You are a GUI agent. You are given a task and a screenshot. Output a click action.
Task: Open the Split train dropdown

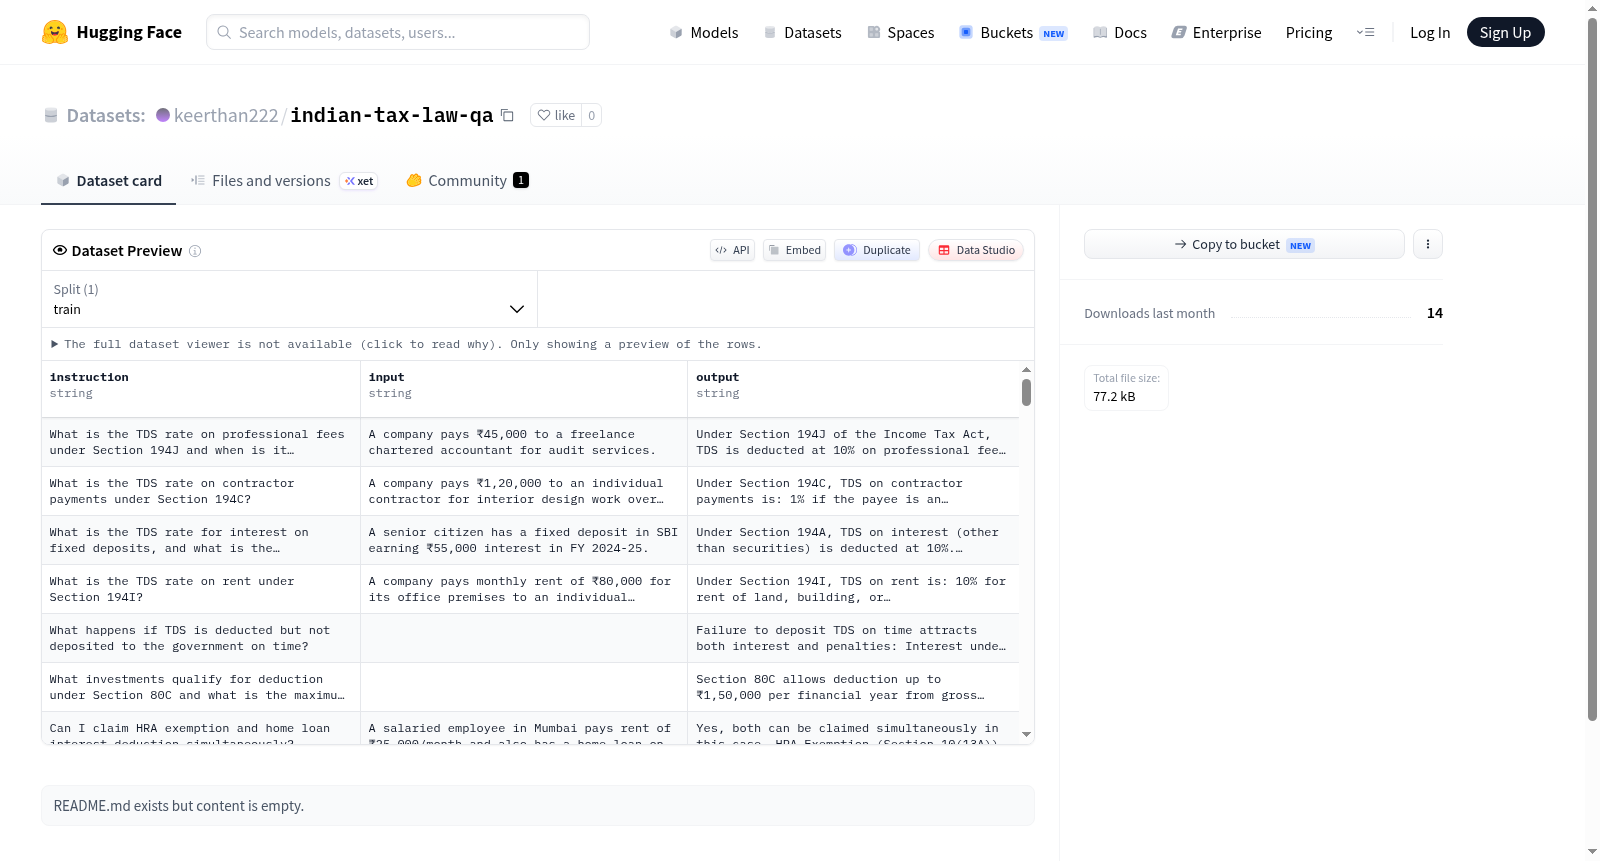tap(289, 299)
